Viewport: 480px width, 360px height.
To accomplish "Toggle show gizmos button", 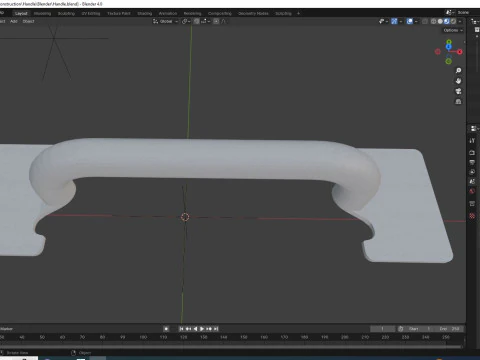I will (x=394, y=21).
